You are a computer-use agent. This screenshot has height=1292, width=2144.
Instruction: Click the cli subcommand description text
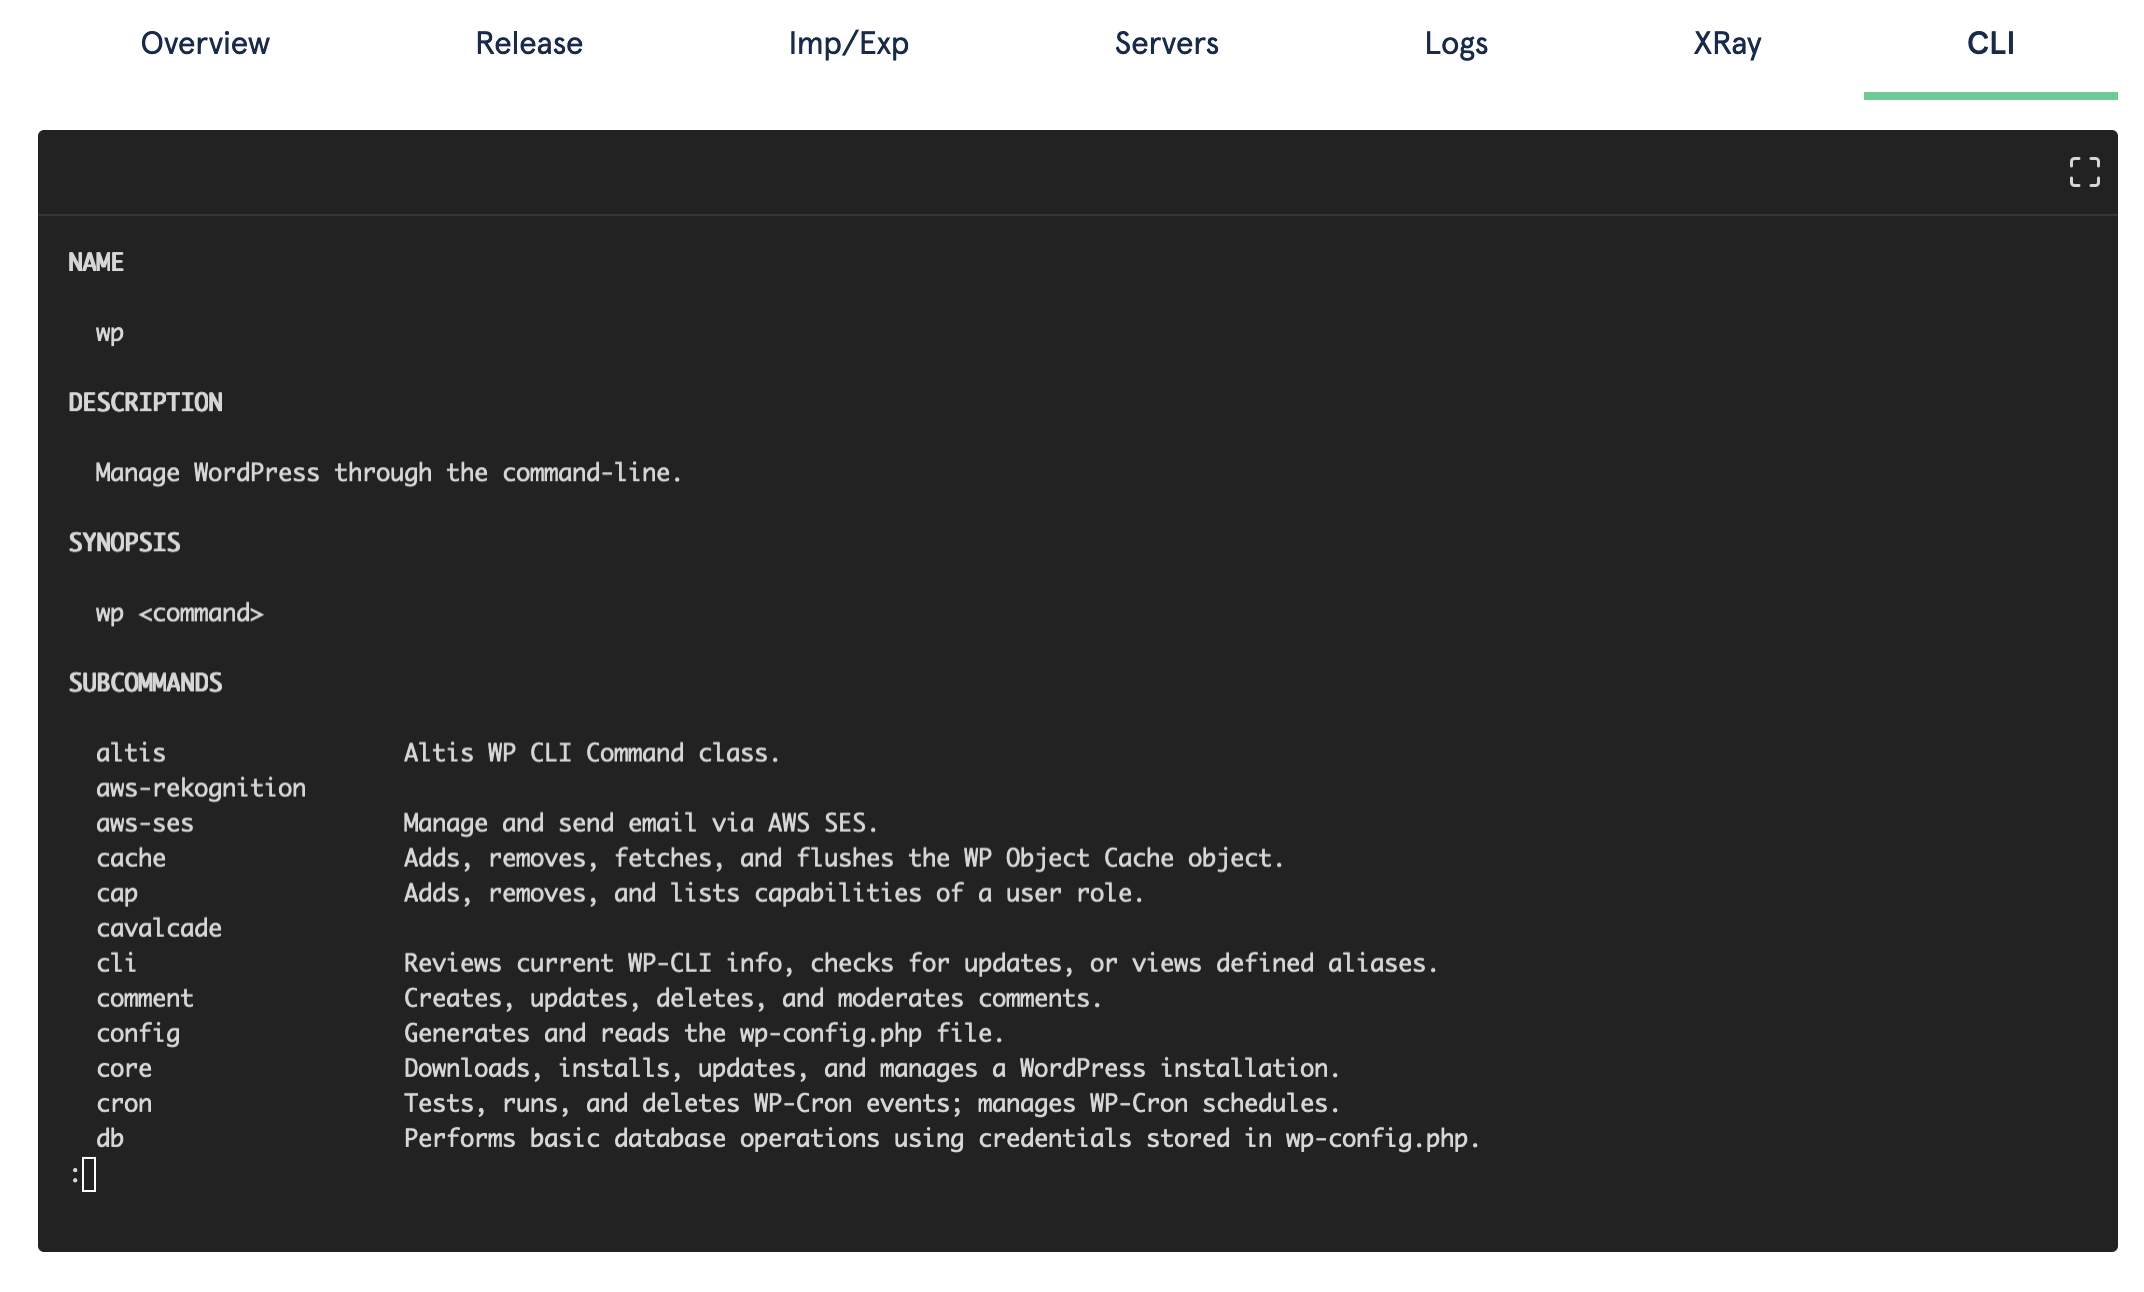pyautogui.click(x=918, y=963)
